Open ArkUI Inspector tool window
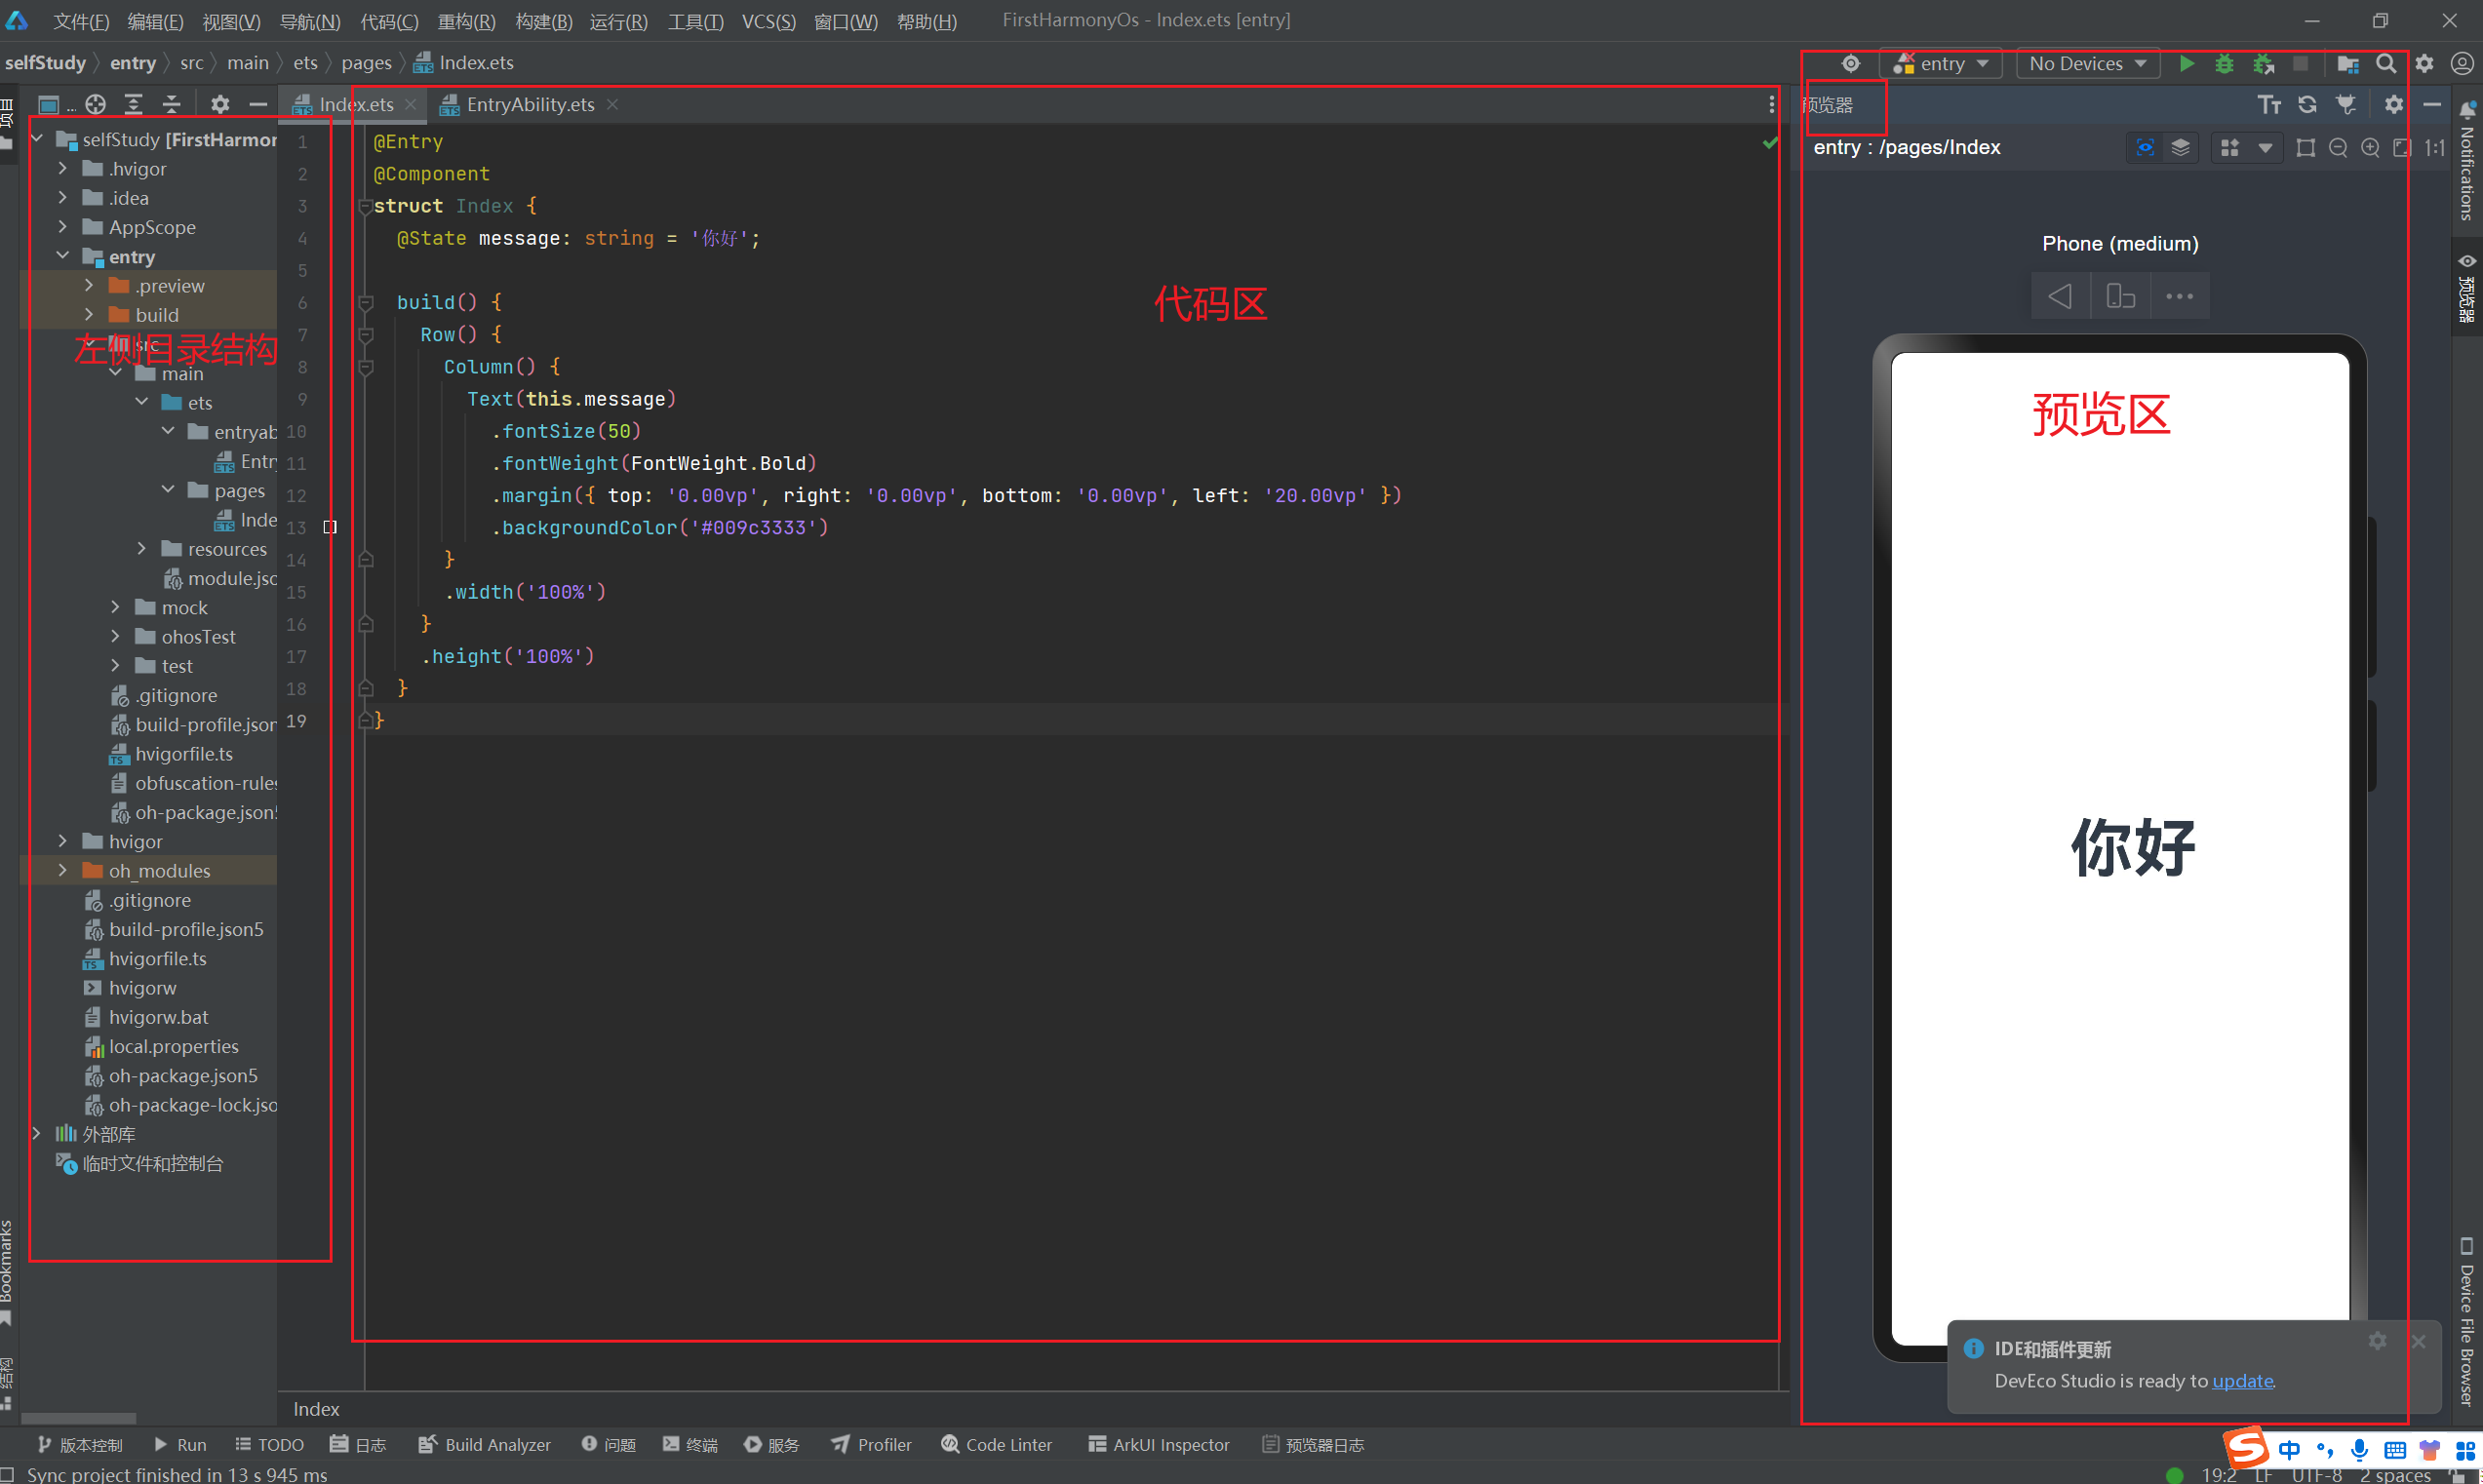The height and width of the screenshot is (1484, 2483). coord(1158,1444)
